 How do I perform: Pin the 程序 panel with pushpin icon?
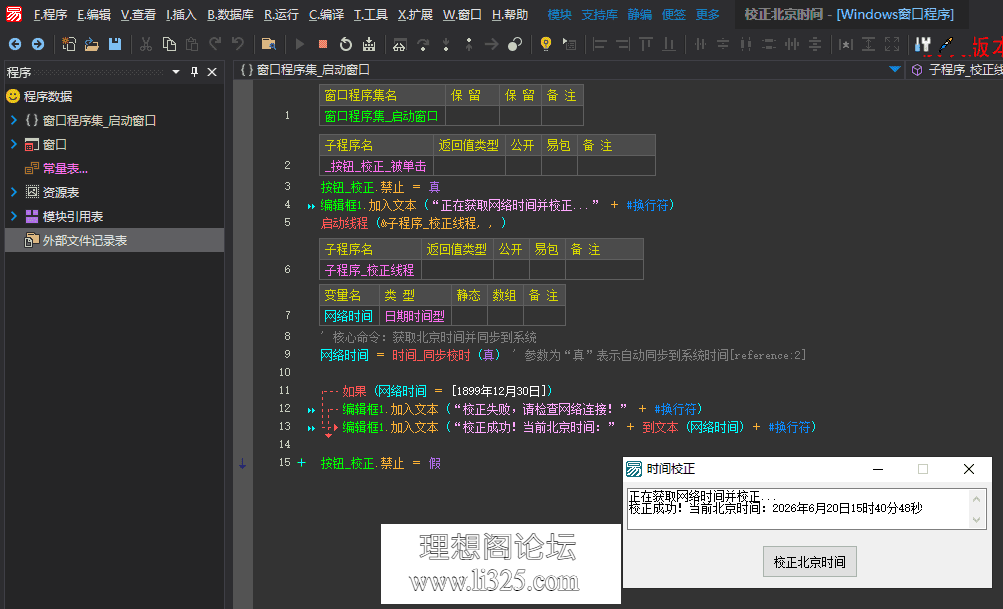click(x=194, y=72)
